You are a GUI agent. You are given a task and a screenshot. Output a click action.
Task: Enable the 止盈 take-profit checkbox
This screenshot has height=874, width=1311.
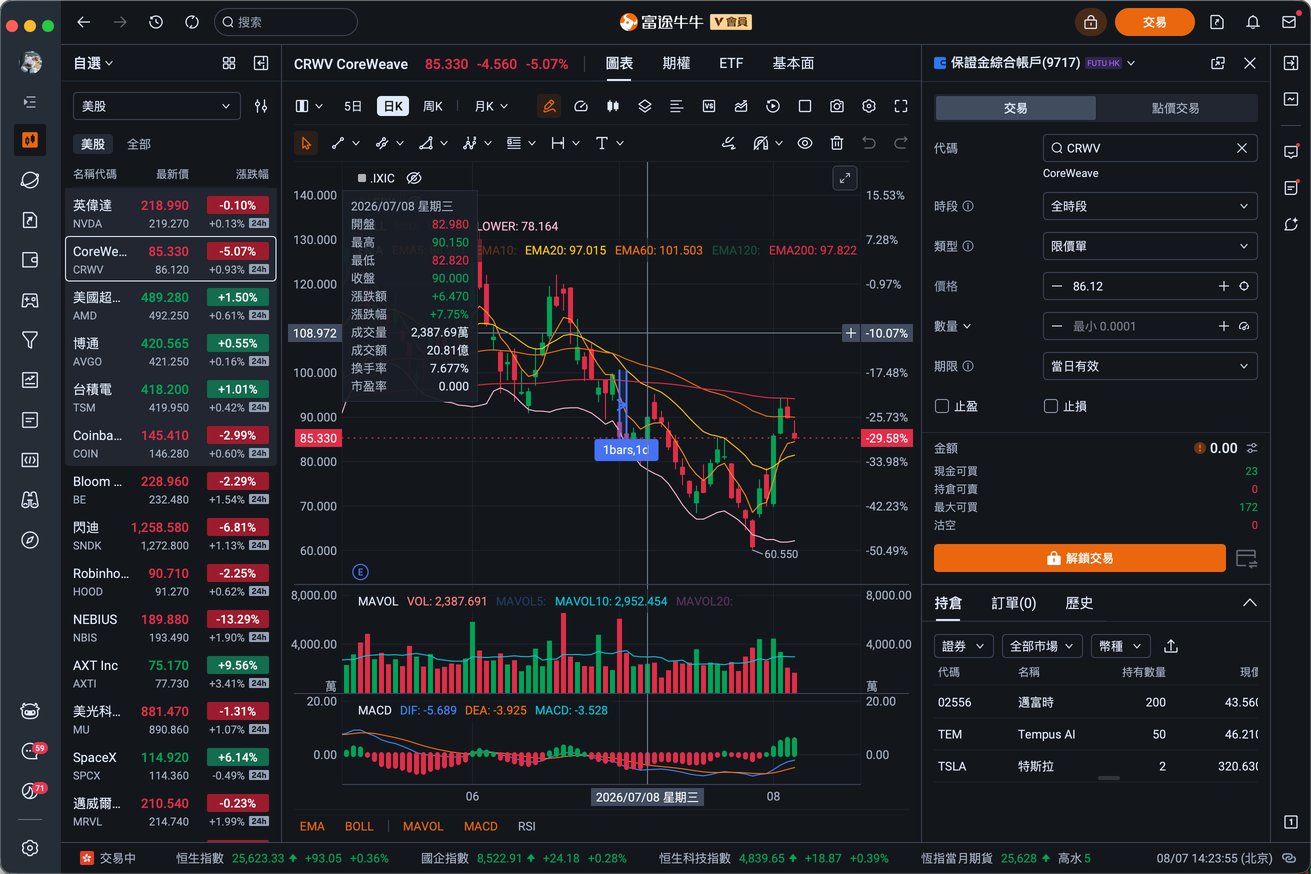pyautogui.click(x=942, y=406)
